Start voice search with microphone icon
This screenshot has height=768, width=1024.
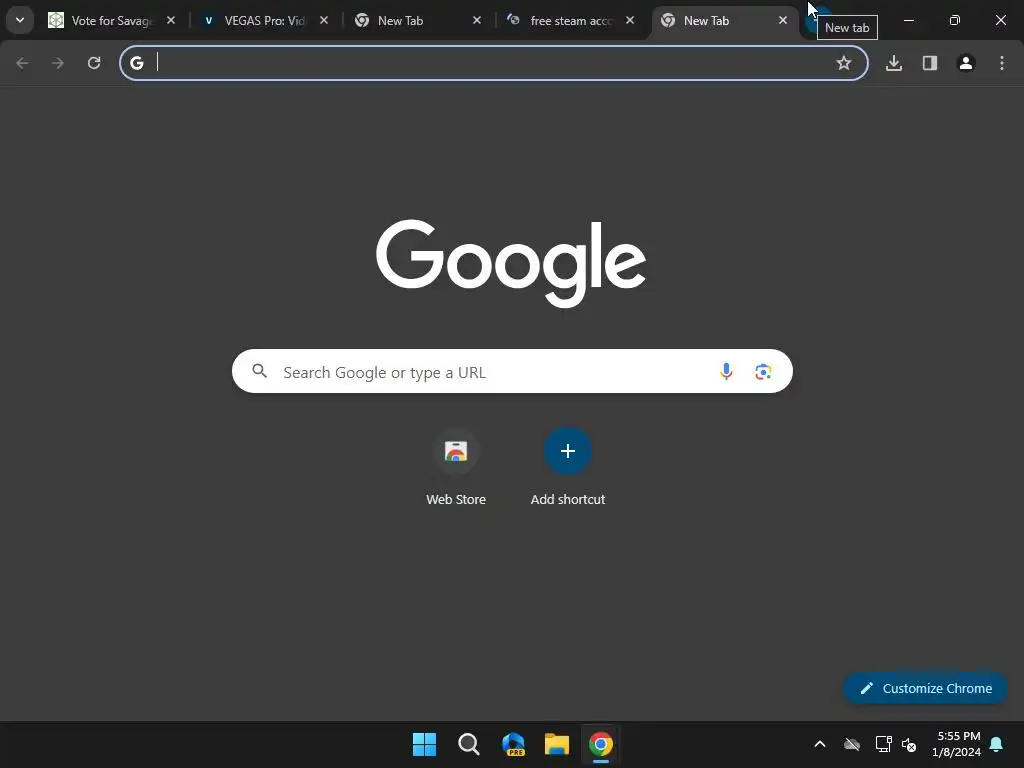pyautogui.click(x=726, y=372)
